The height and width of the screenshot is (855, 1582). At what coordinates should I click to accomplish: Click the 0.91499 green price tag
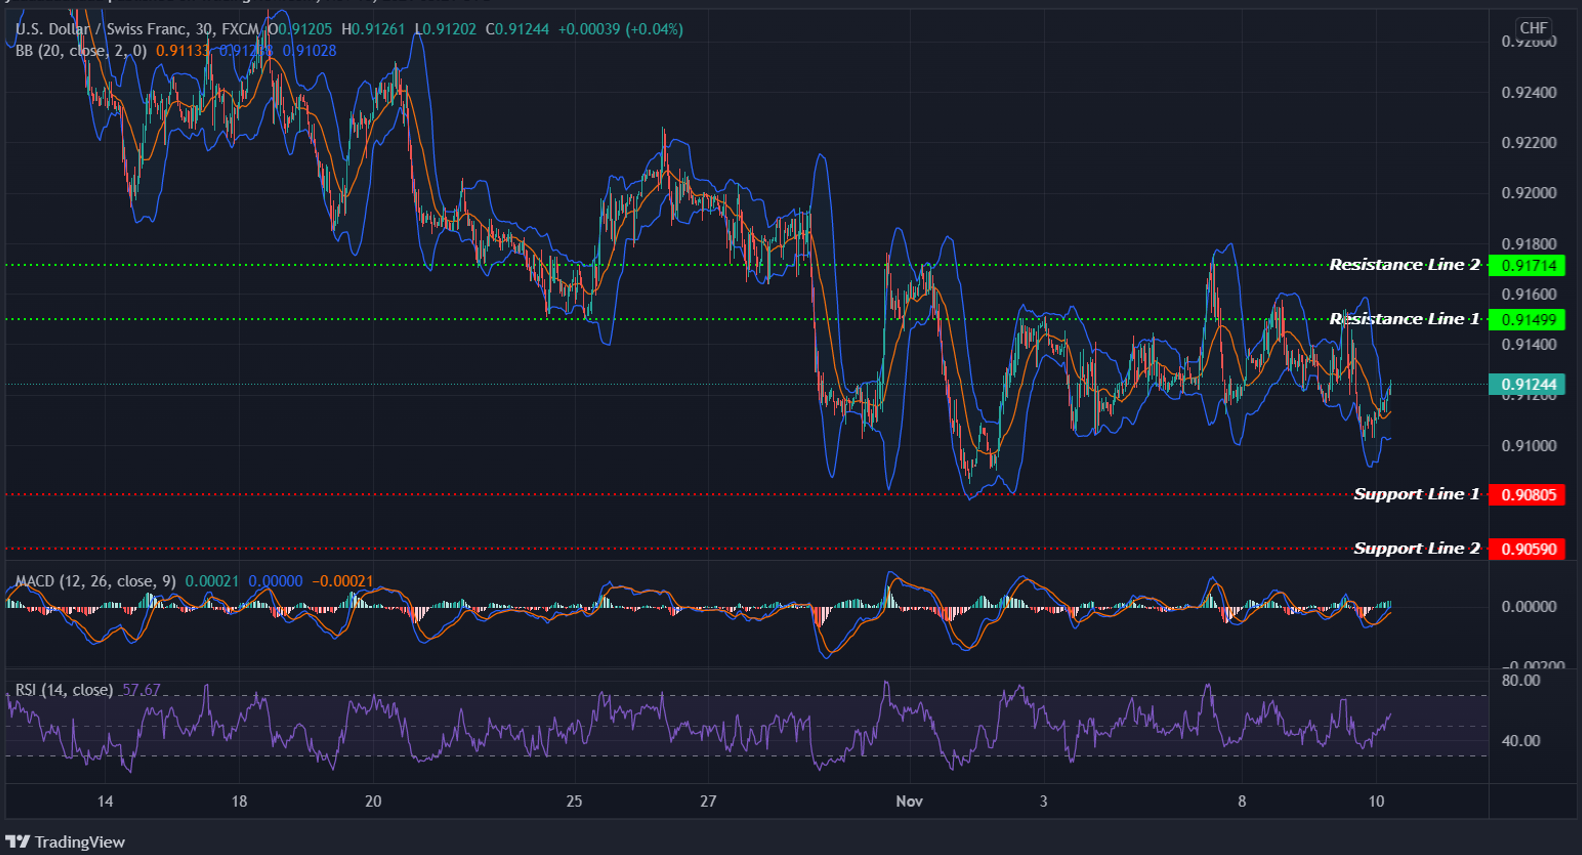(x=1527, y=319)
